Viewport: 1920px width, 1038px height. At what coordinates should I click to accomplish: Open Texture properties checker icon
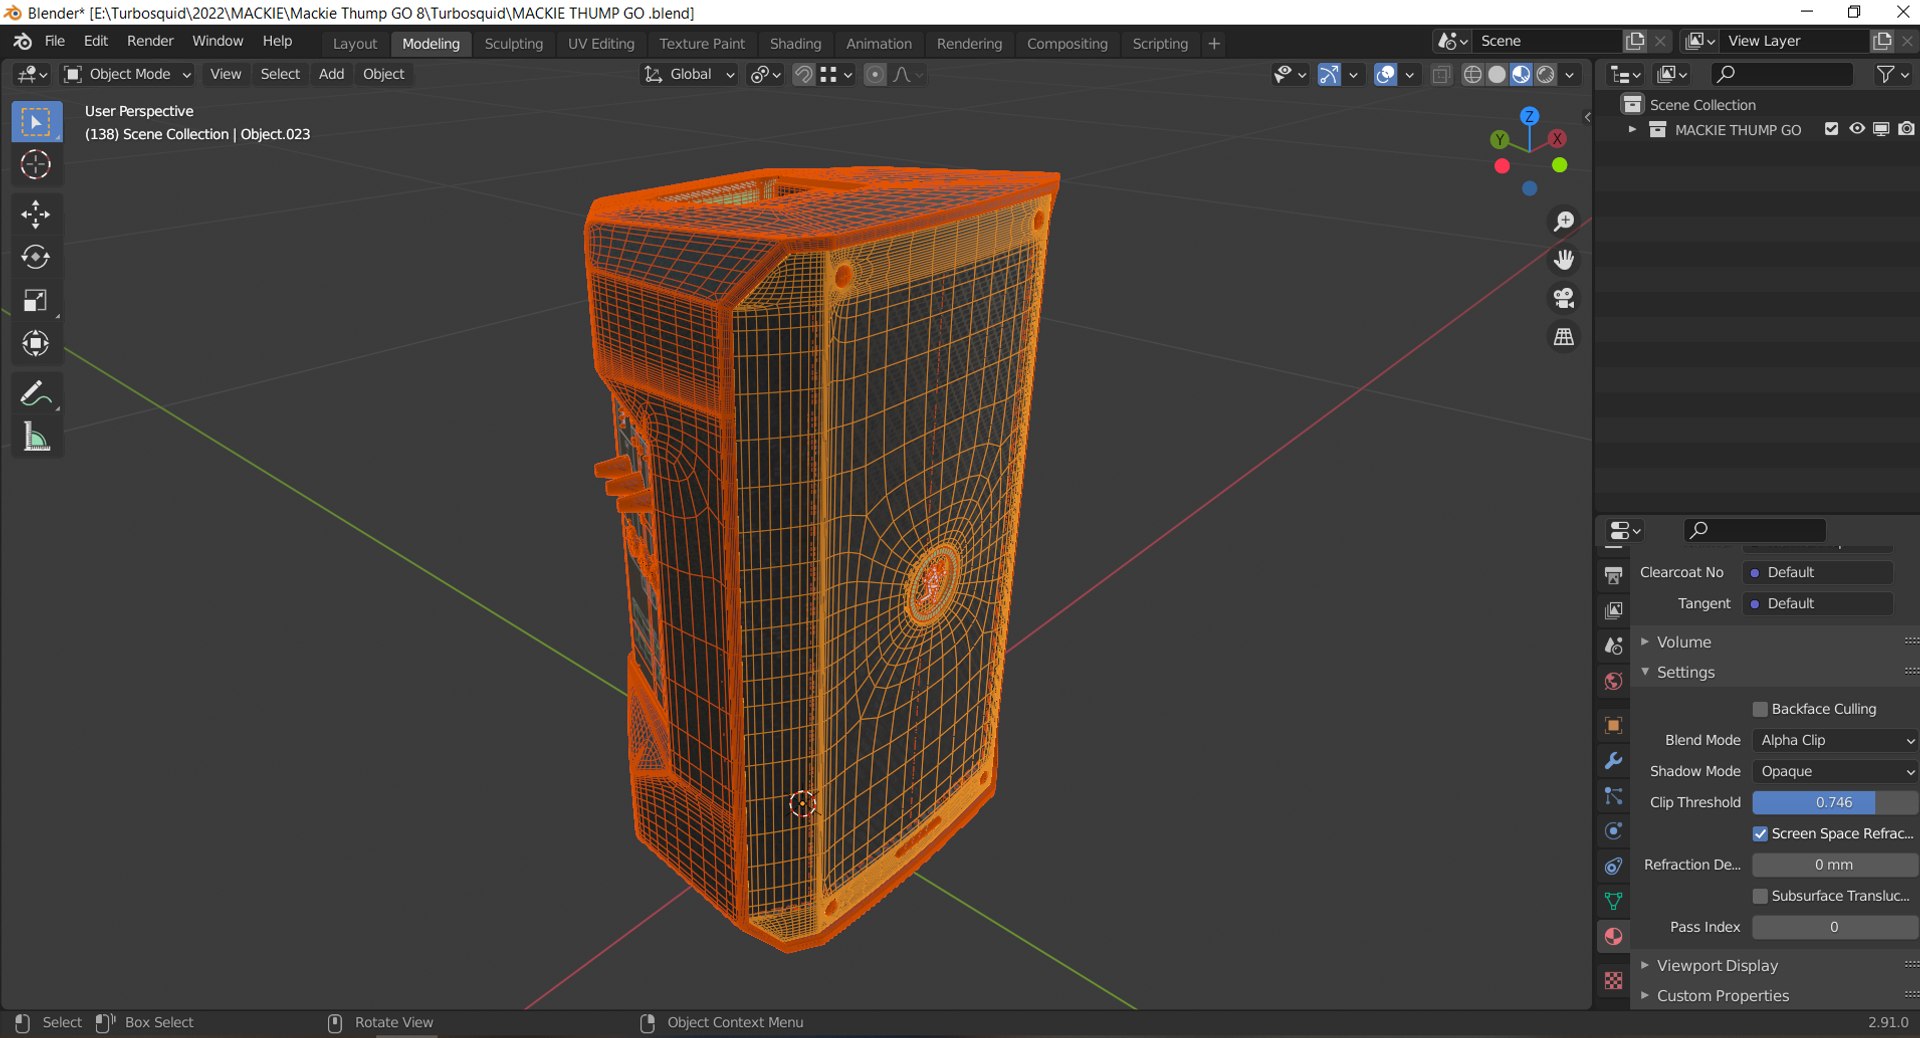[x=1613, y=981]
